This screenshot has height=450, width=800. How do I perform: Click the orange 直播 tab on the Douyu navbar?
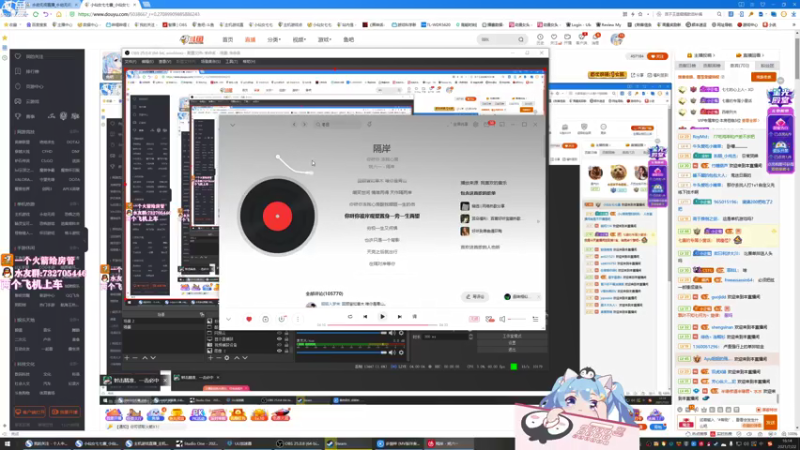(x=250, y=40)
